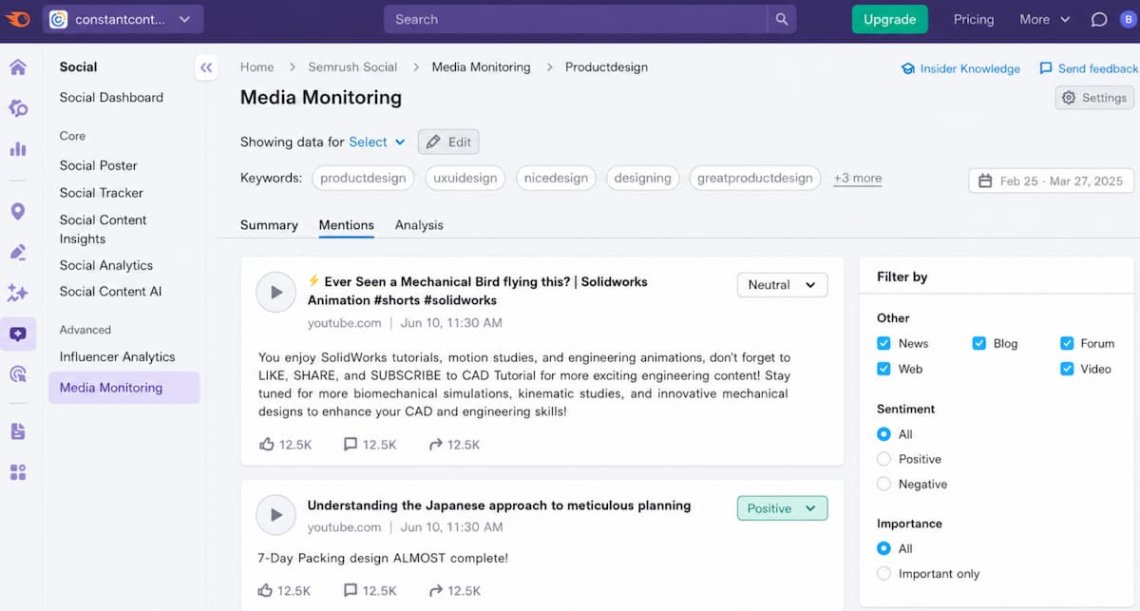
Task: Uncheck the Blog filter checkbox
Action: click(x=979, y=343)
